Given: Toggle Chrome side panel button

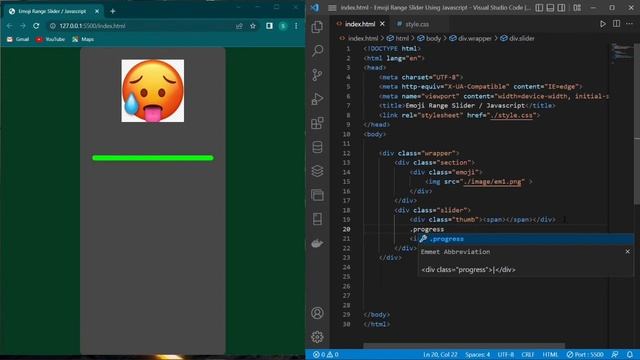Looking at the screenshot, I should pos(269,26).
